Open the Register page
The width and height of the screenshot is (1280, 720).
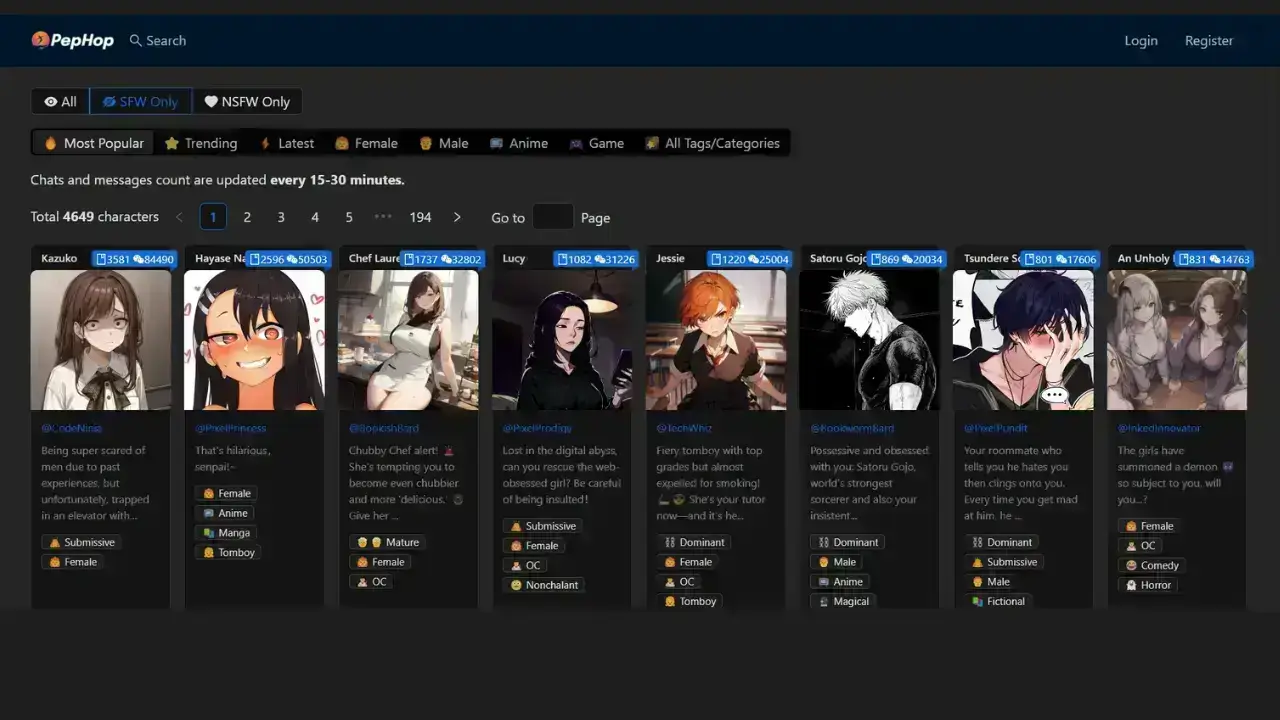1209,41
